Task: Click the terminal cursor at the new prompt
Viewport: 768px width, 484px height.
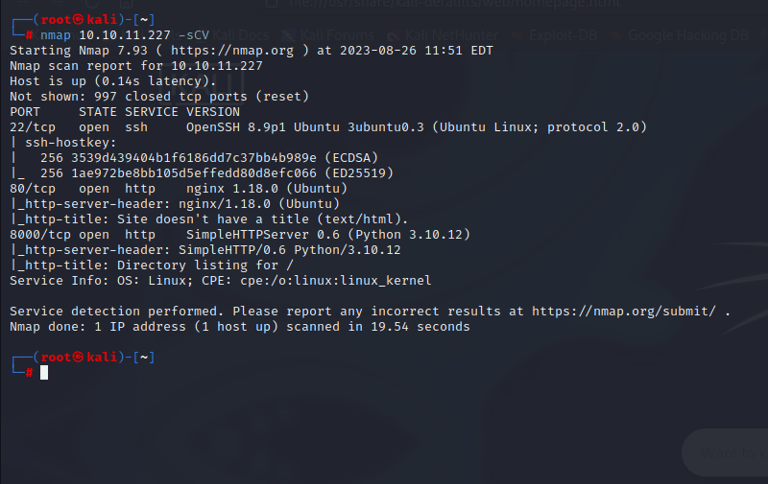Action: click(44, 372)
